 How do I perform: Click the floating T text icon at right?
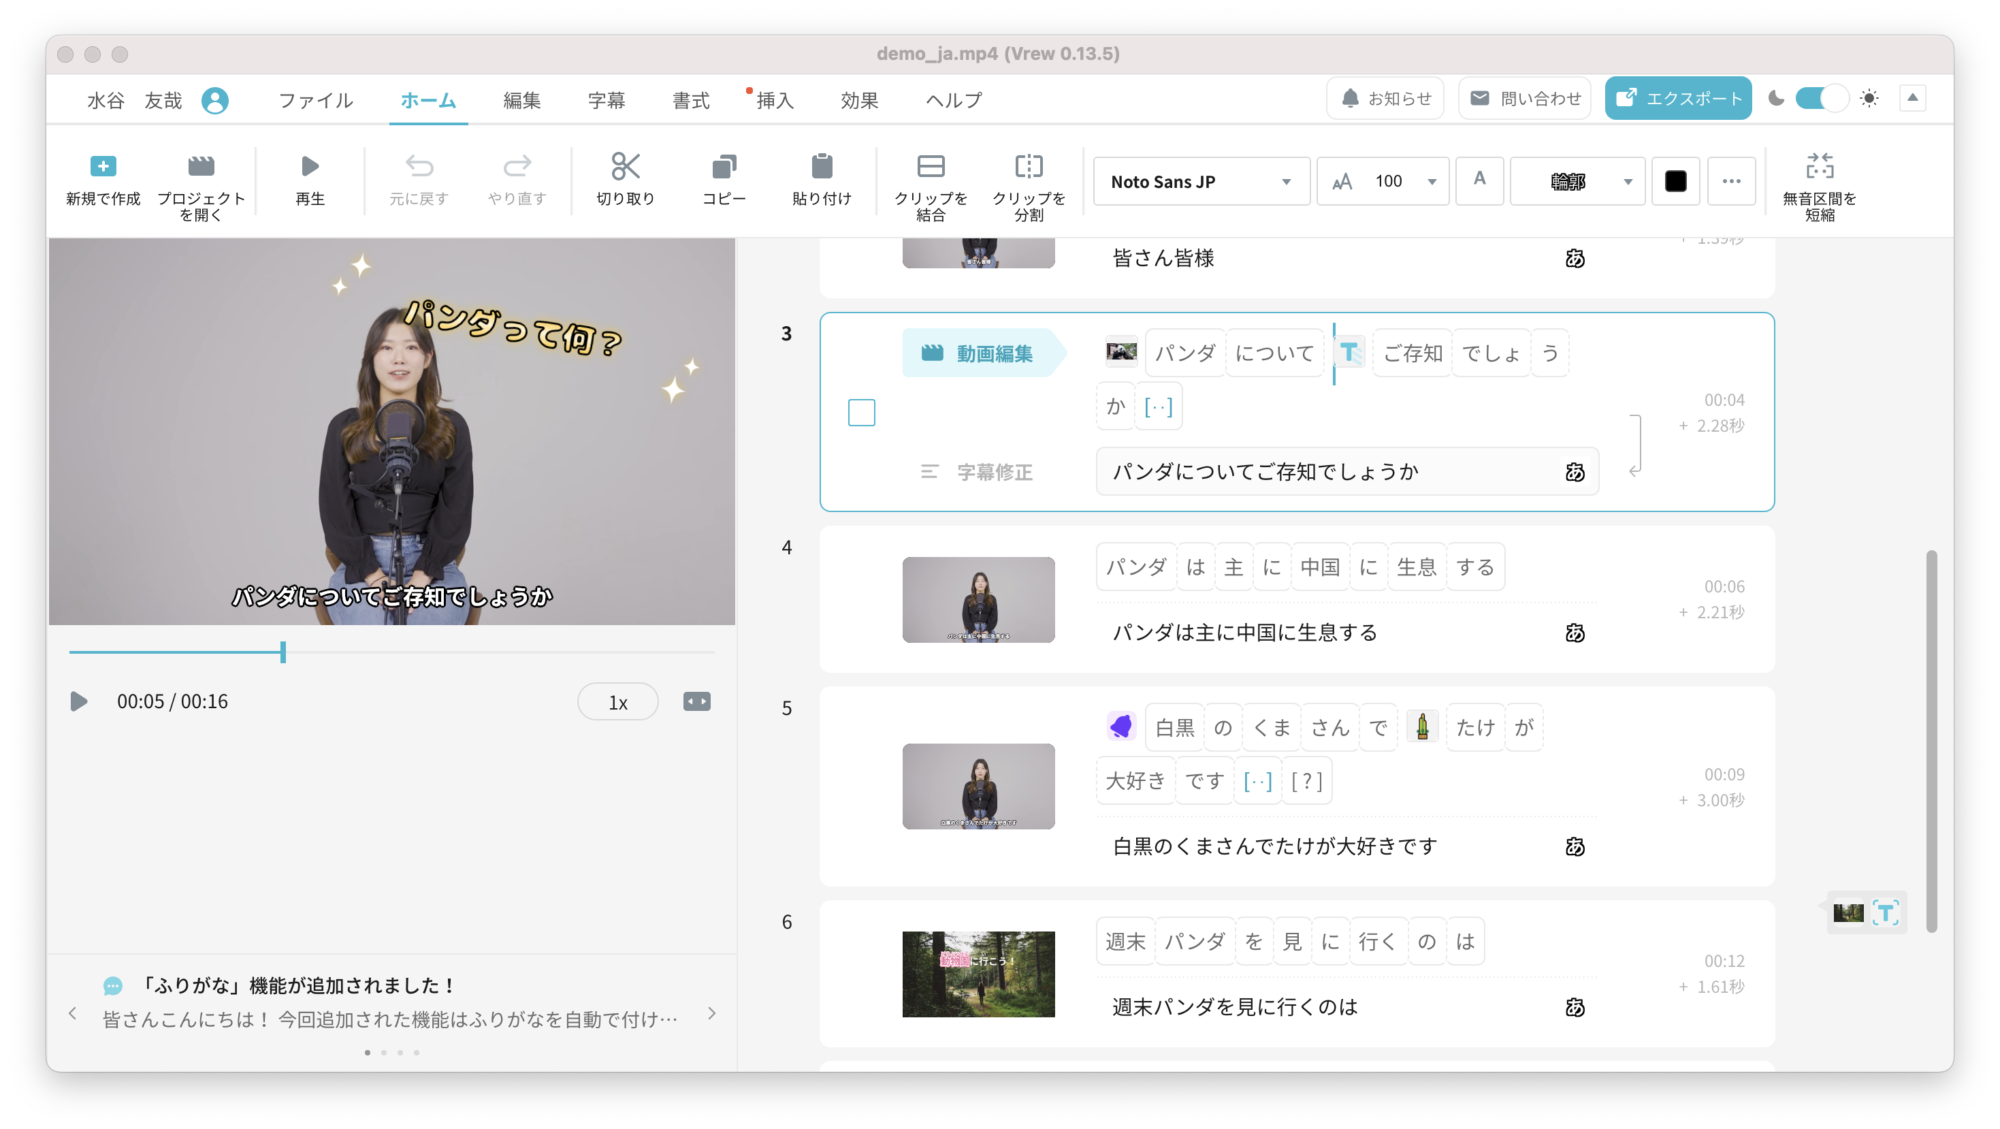[x=1886, y=912]
